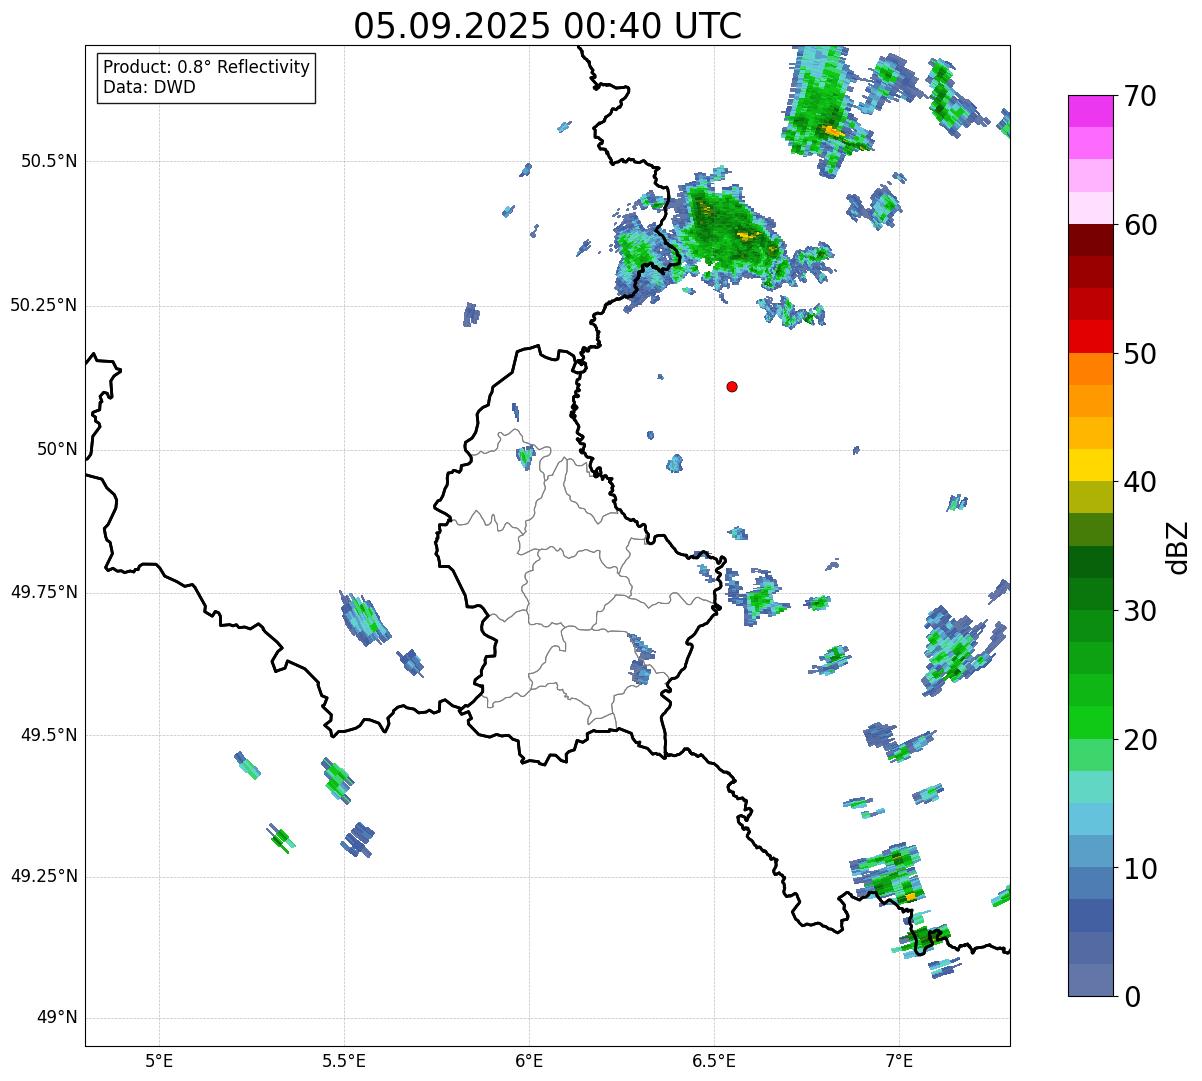Click the 7°E longitude tick label
The width and height of the screenshot is (1202, 1081).
click(899, 1060)
